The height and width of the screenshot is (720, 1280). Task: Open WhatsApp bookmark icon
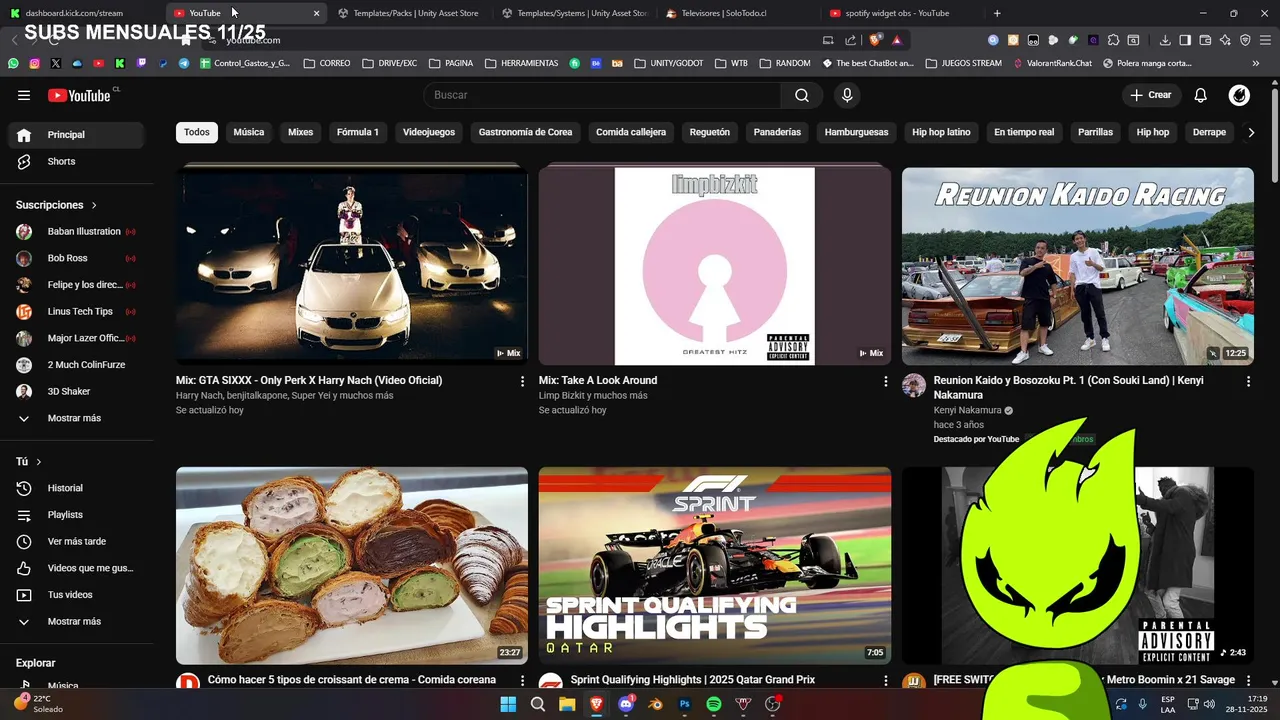tap(13, 63)
